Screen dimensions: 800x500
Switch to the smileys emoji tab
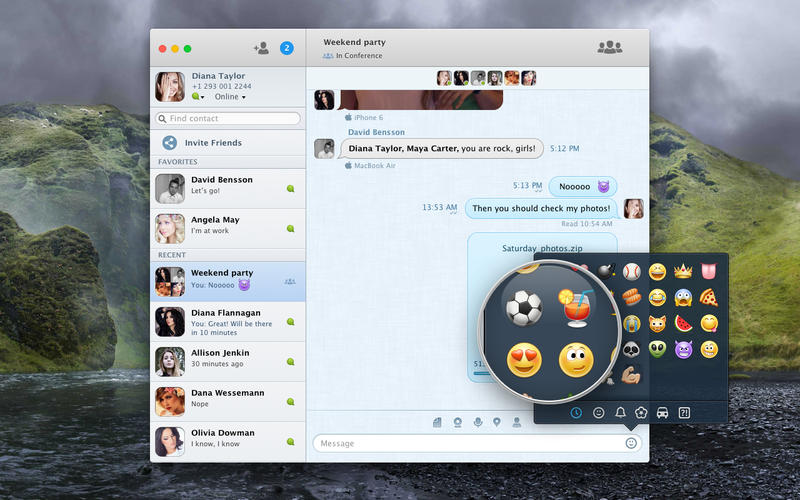tap(599, 412)
